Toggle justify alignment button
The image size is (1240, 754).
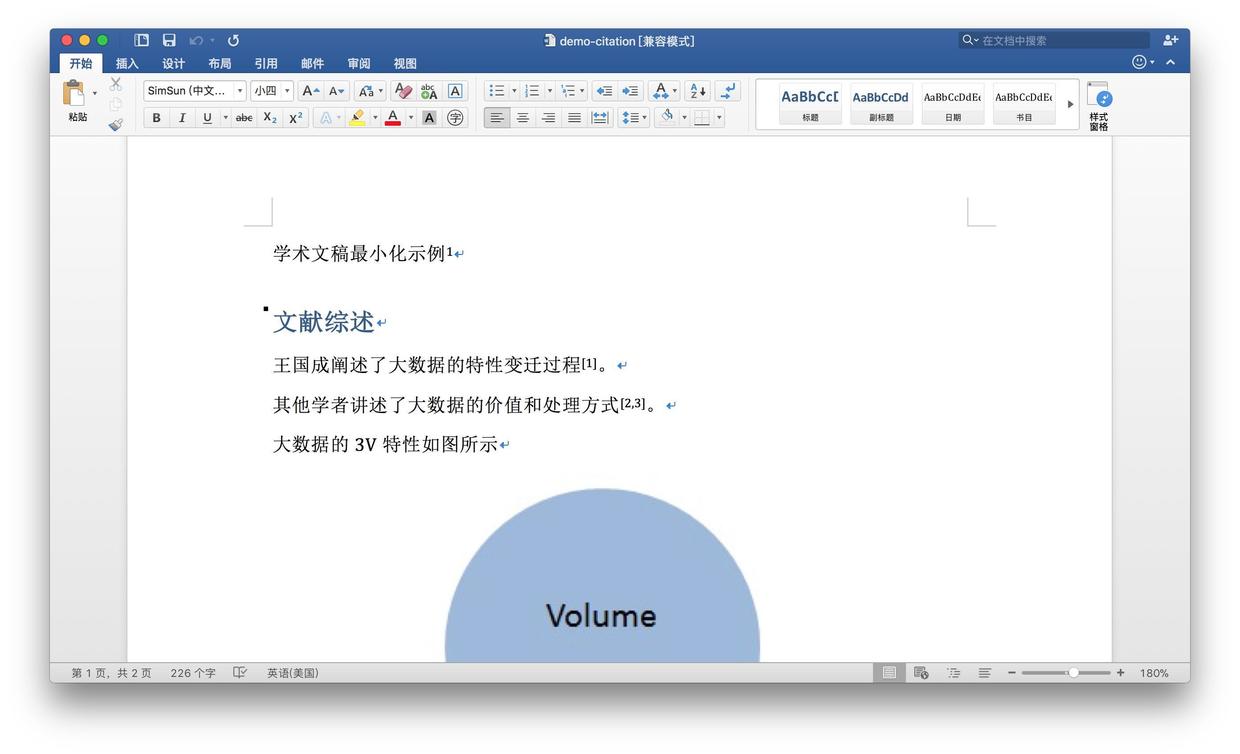tap(574, 117)
